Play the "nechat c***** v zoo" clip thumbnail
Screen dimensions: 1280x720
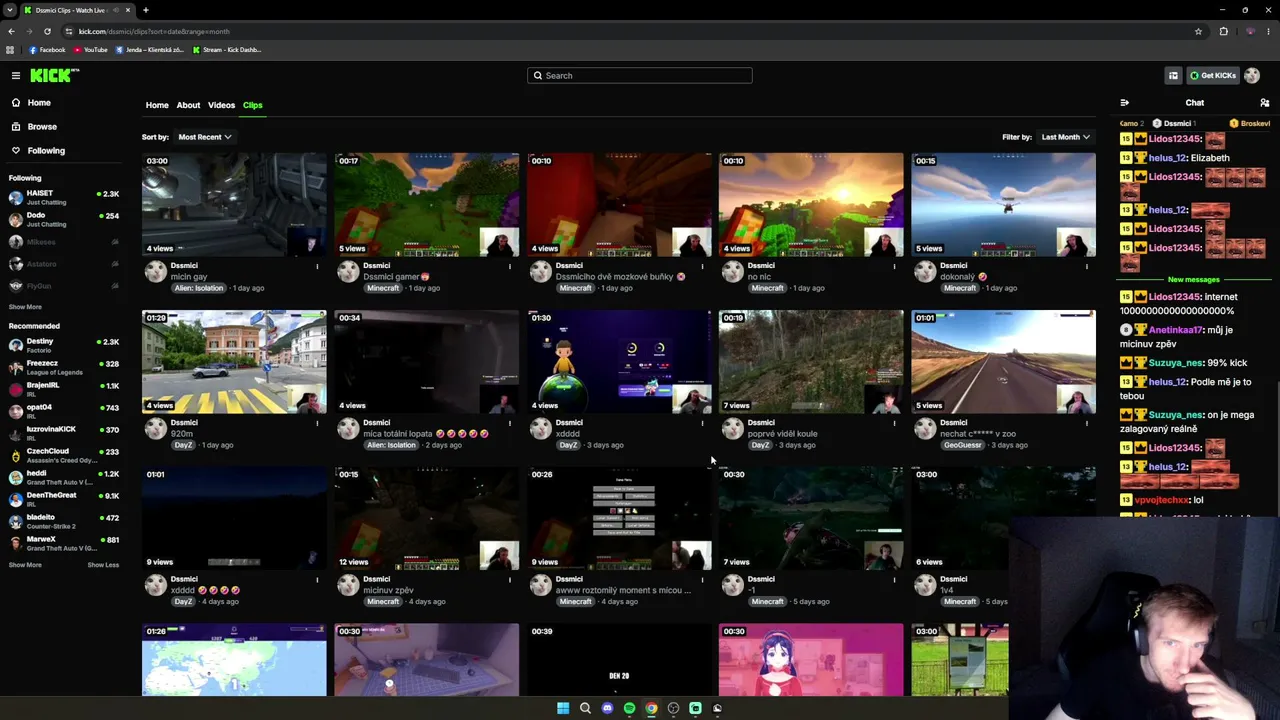1003,362
